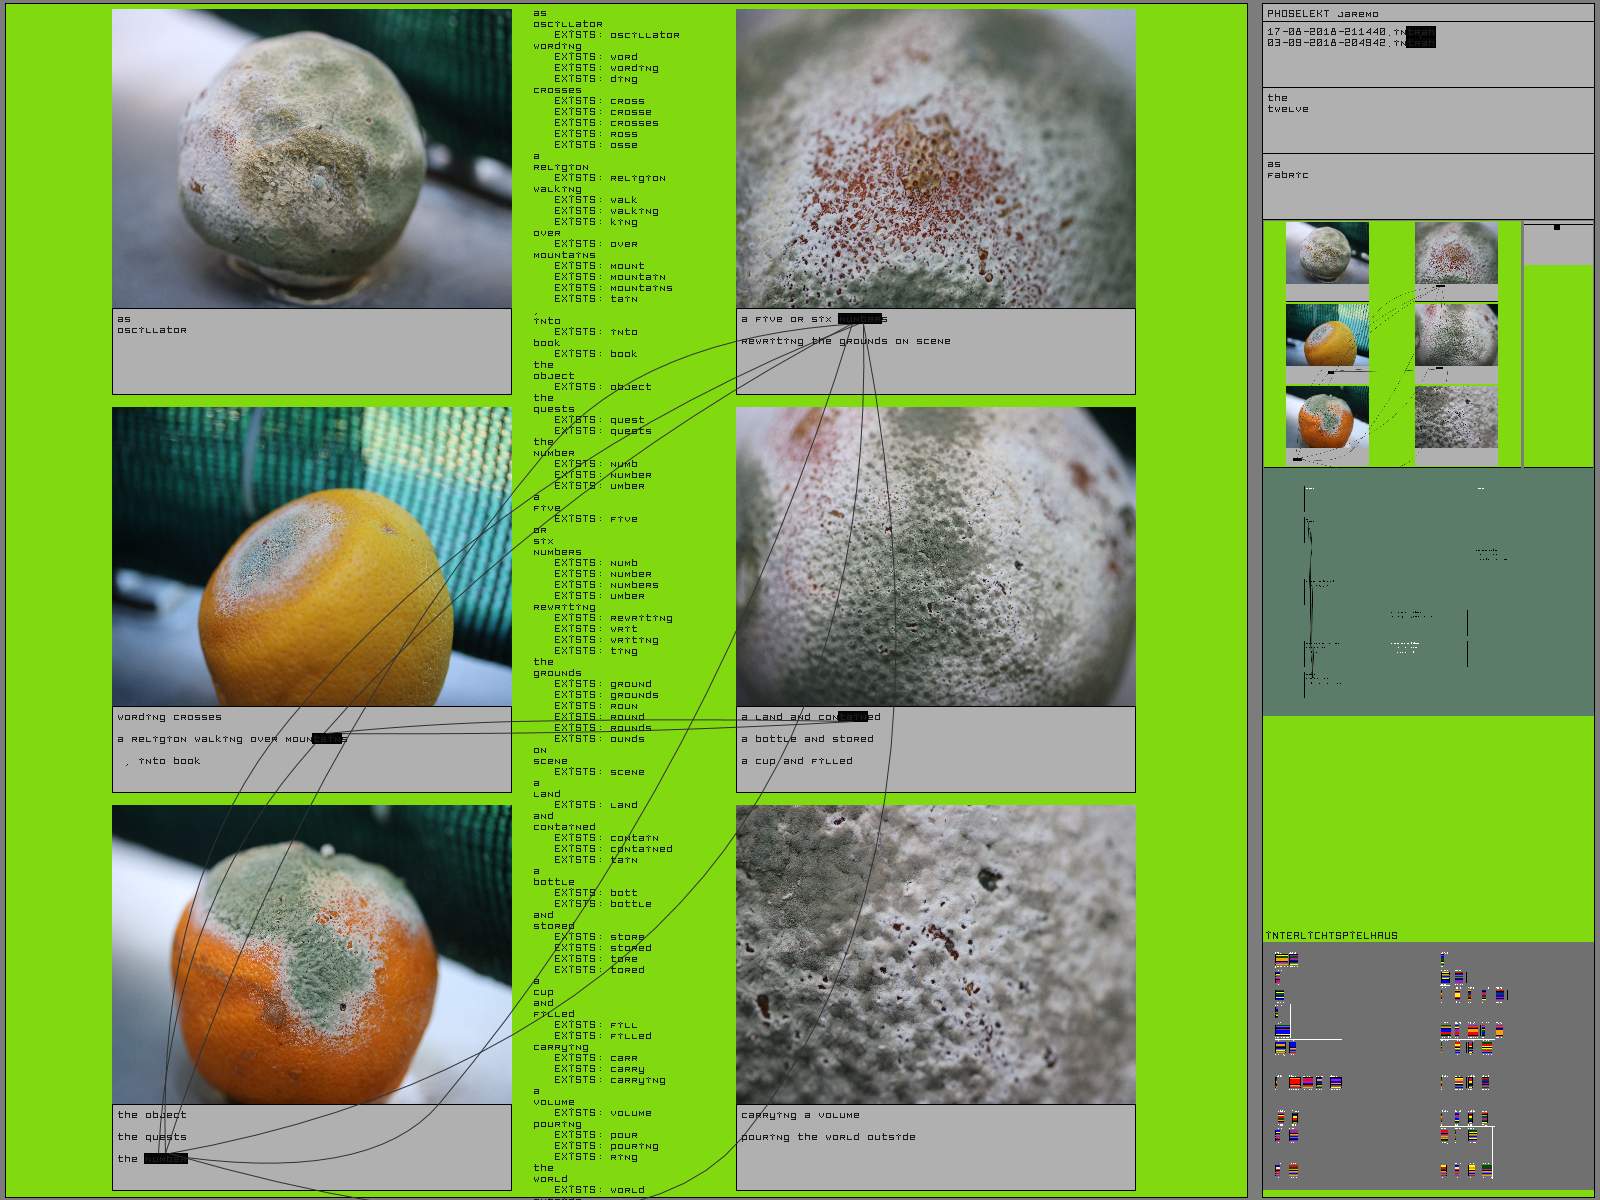Click into the "the twelve" text field
Screen dimensions: 1600x1200
(1427, 120)
